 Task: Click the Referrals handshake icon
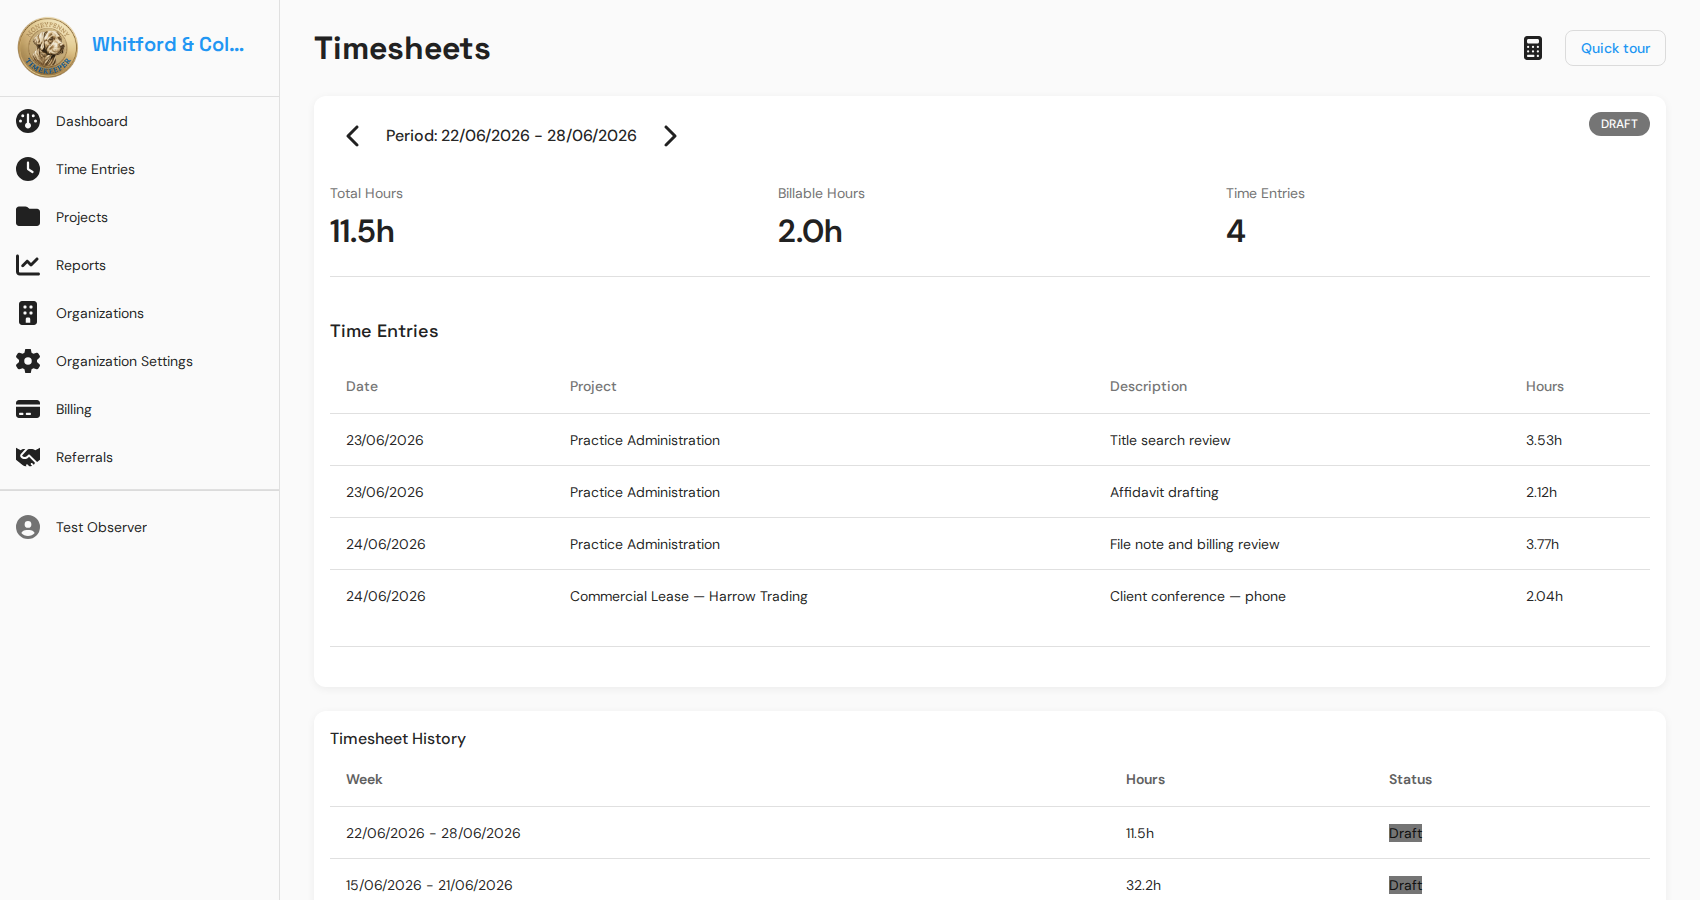[28, 457]
